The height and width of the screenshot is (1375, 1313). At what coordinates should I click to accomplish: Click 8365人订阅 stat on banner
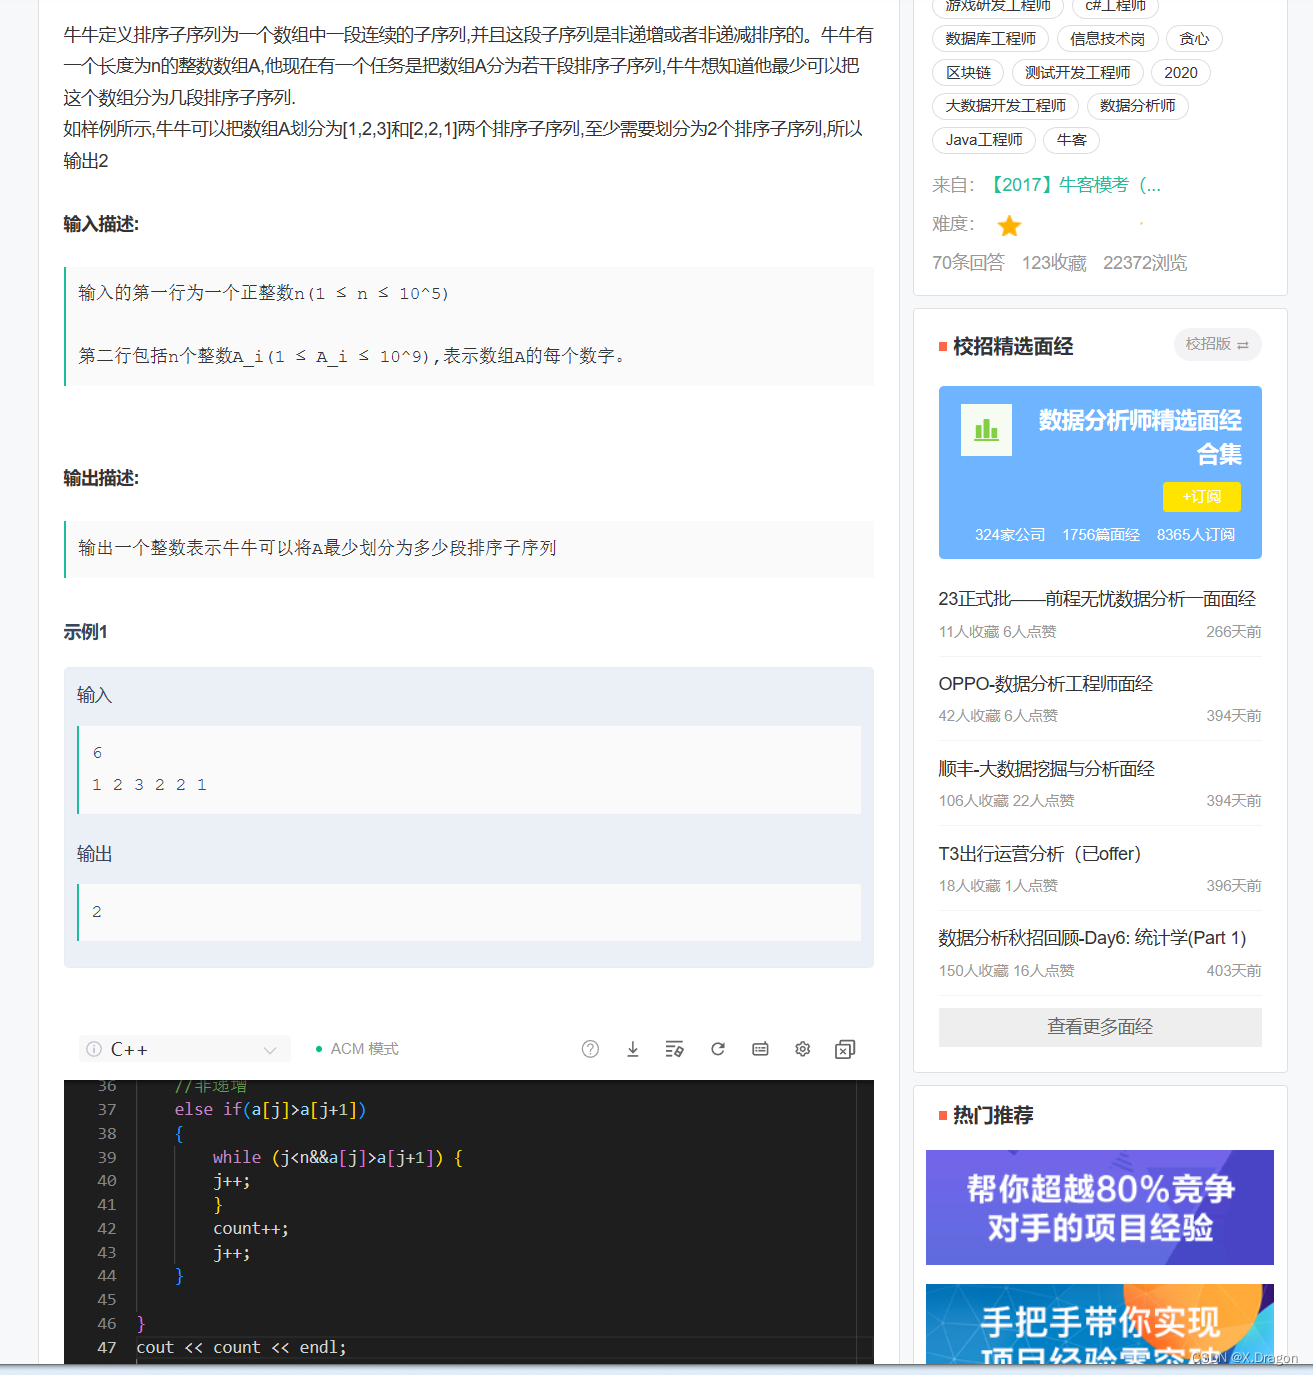(1196, 535)
